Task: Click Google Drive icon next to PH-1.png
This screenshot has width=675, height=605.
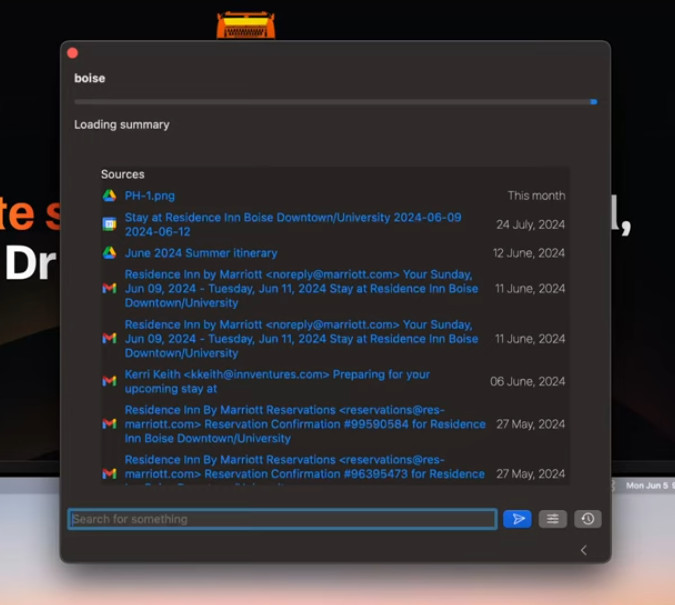Action: point(109,196)
